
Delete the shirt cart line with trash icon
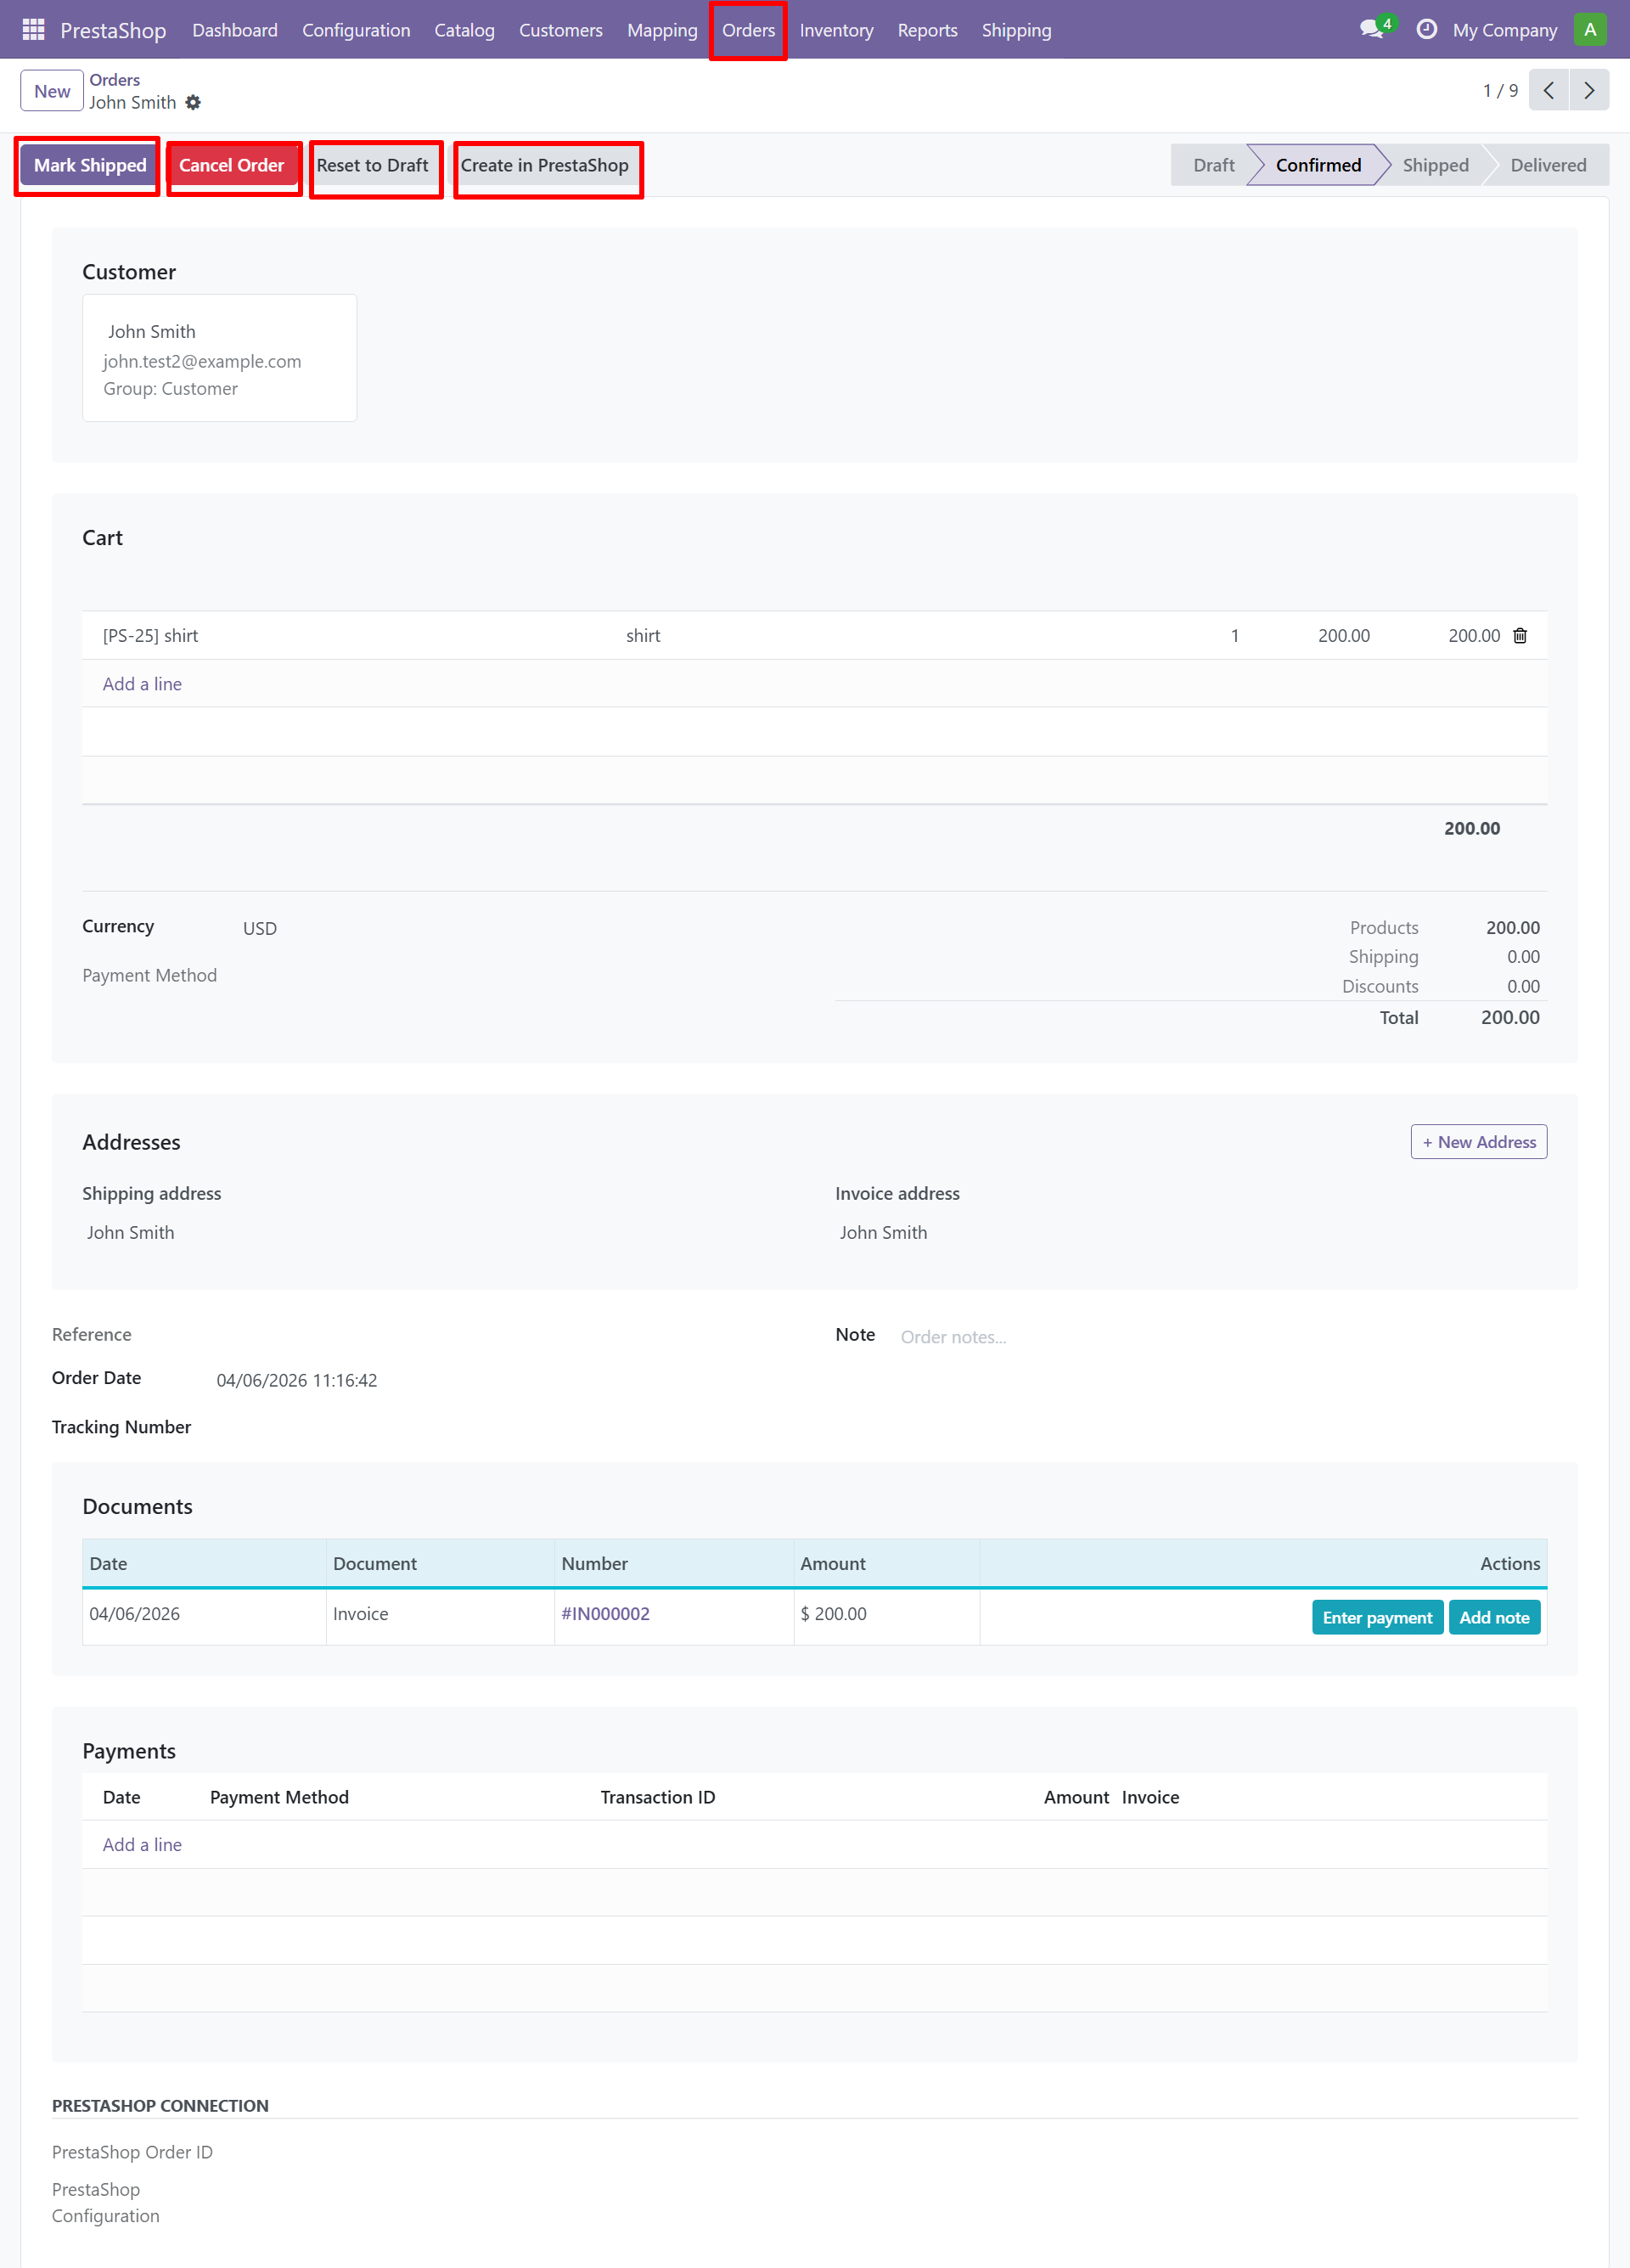(x=1519, y=636)
